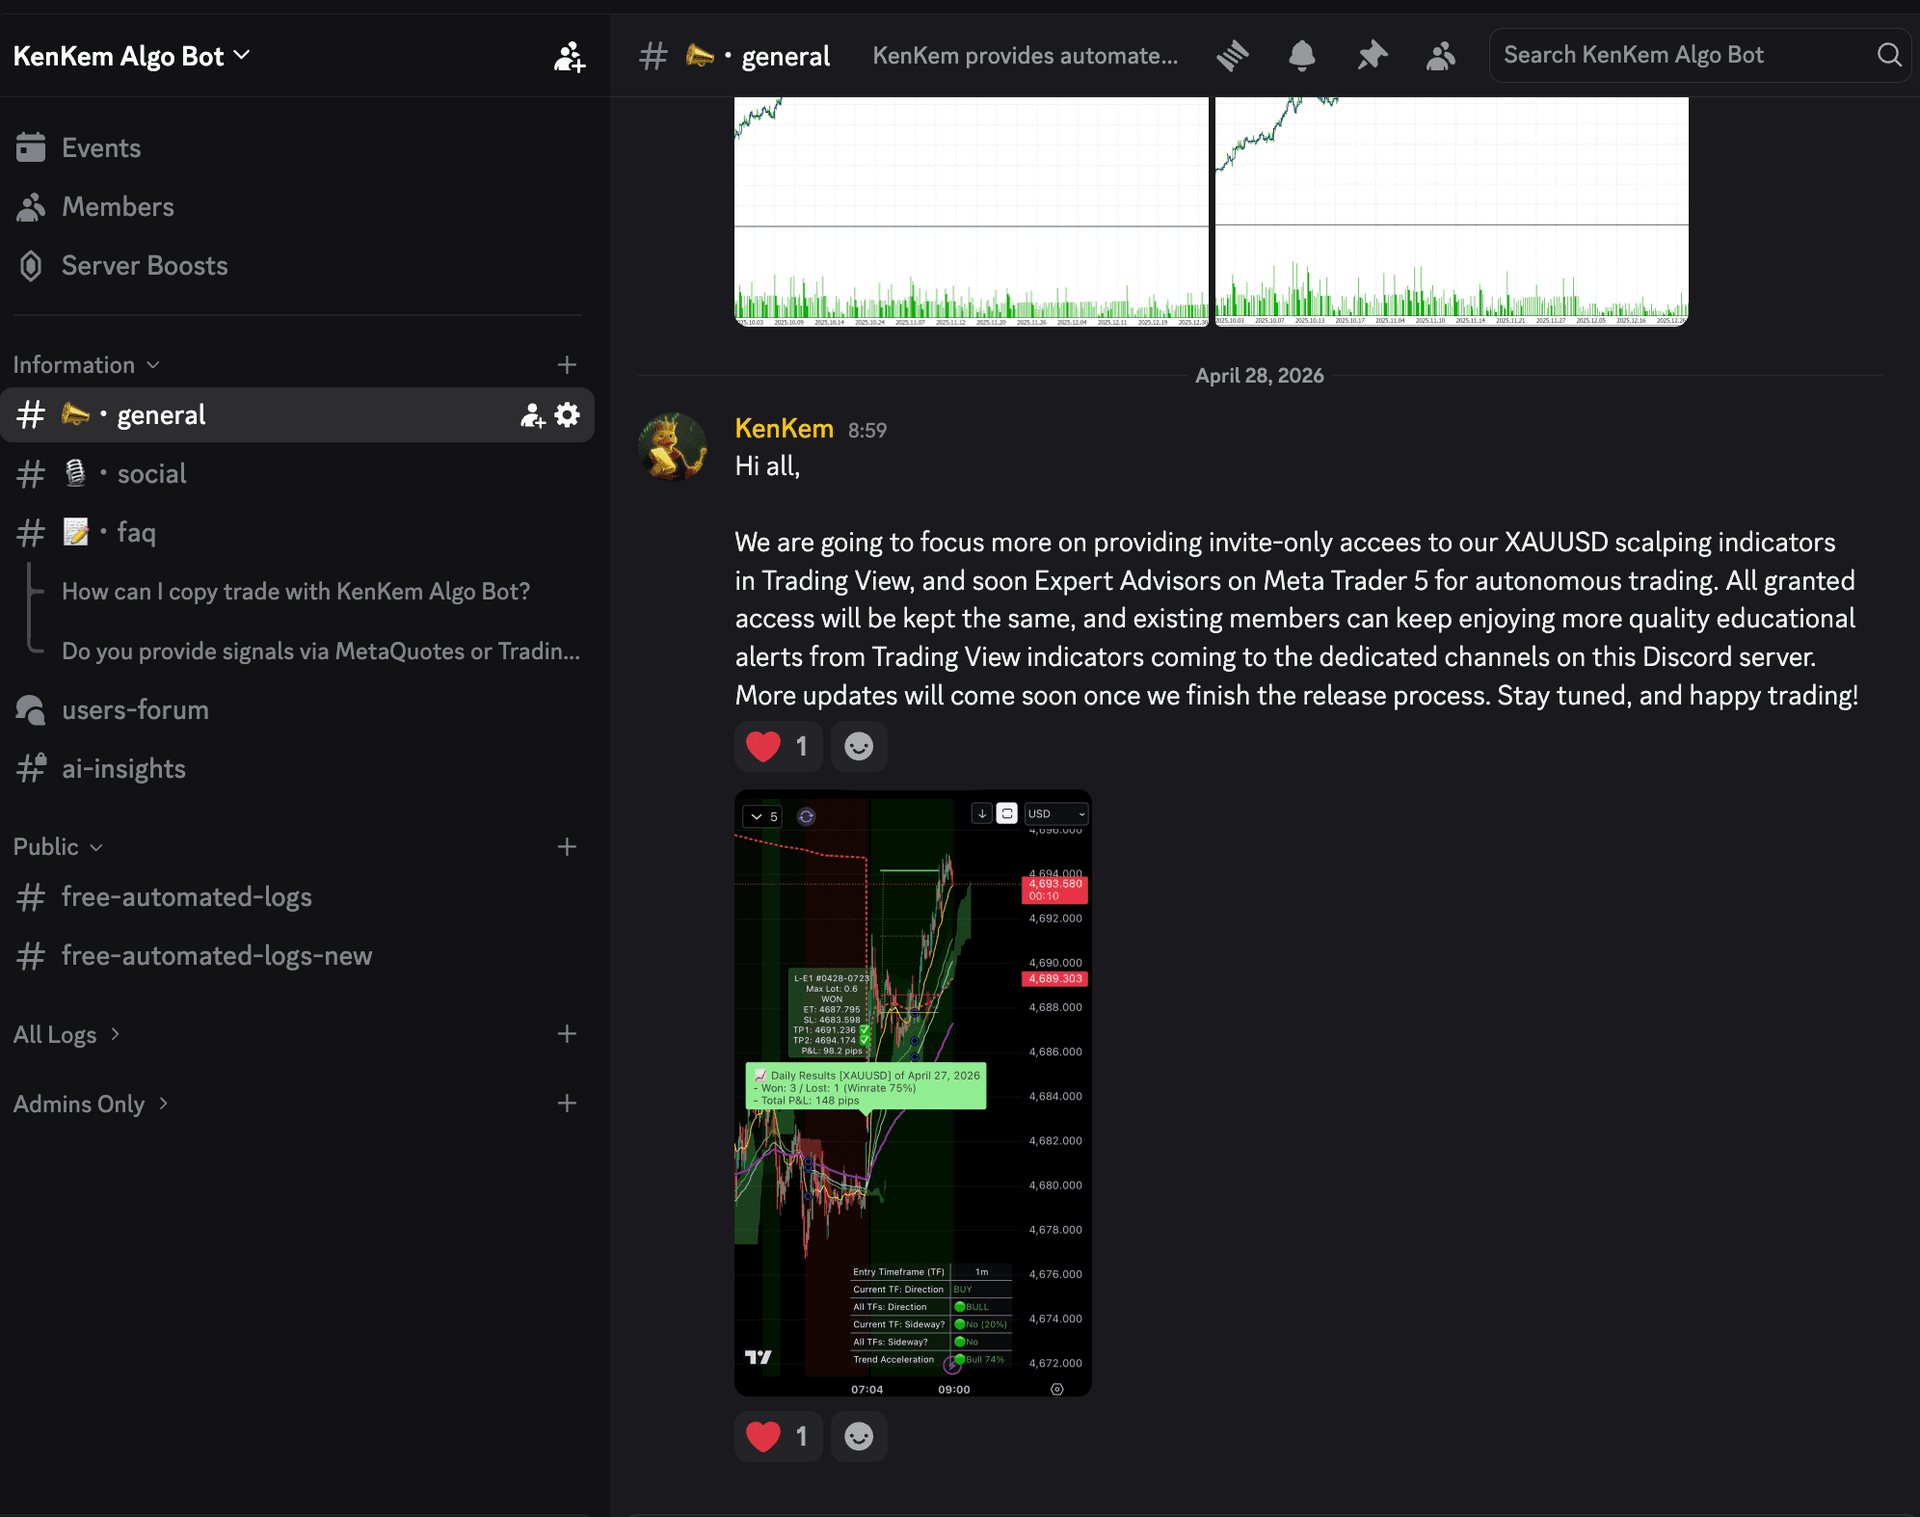Viewport: 1920px width, 1517px height.
Task: Click the hash icon in channel header
Action: (x=653, y=56)
